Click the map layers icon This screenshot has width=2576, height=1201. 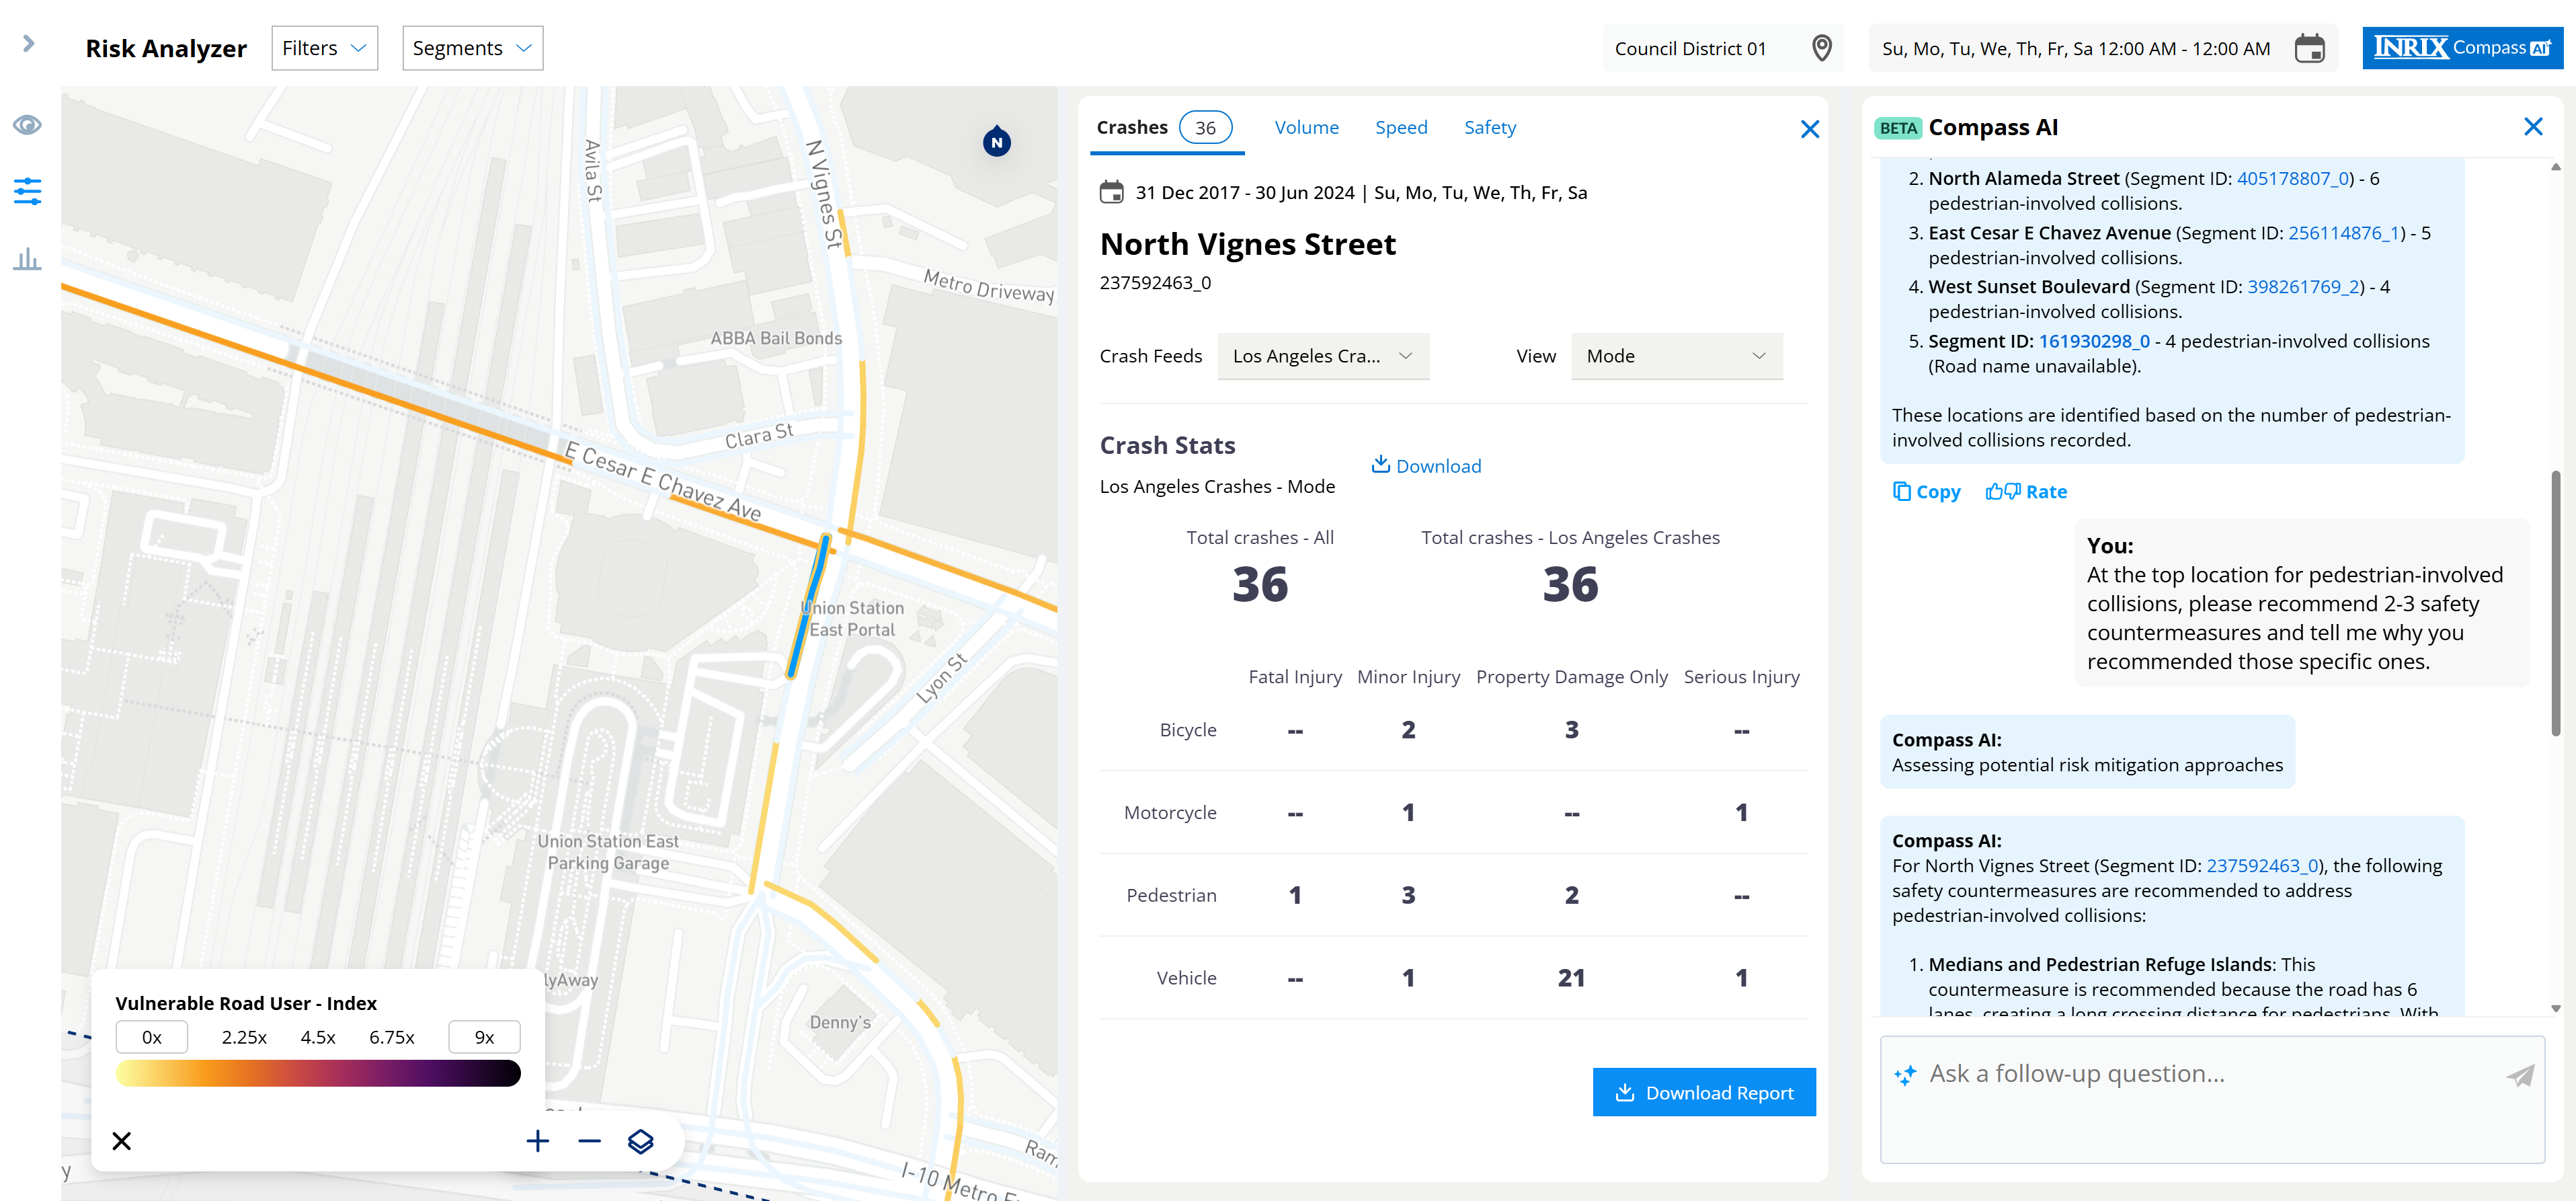point(640,1141)
